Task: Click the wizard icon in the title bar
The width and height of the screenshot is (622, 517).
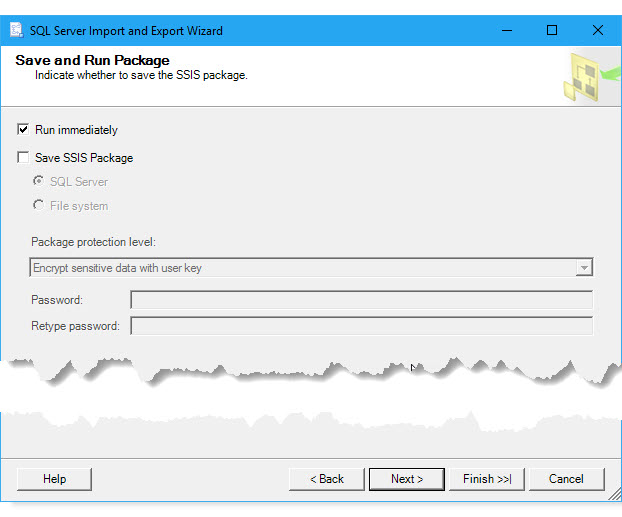Action: coord(16,30)
